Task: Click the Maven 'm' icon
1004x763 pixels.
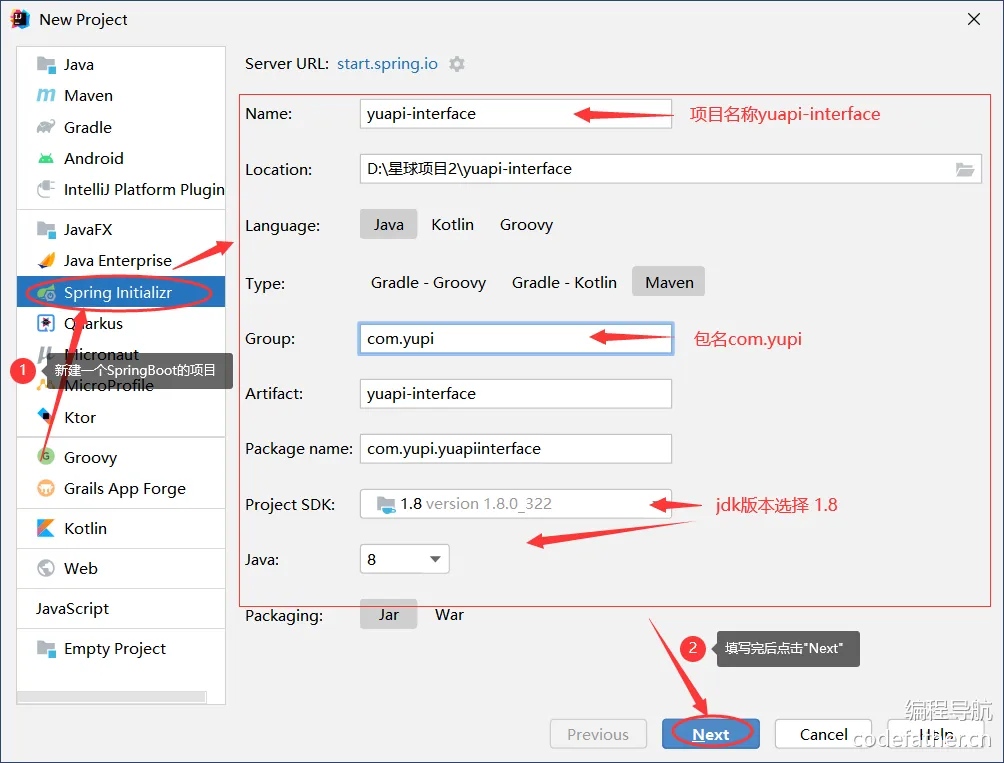Action: tap(46, 95)
